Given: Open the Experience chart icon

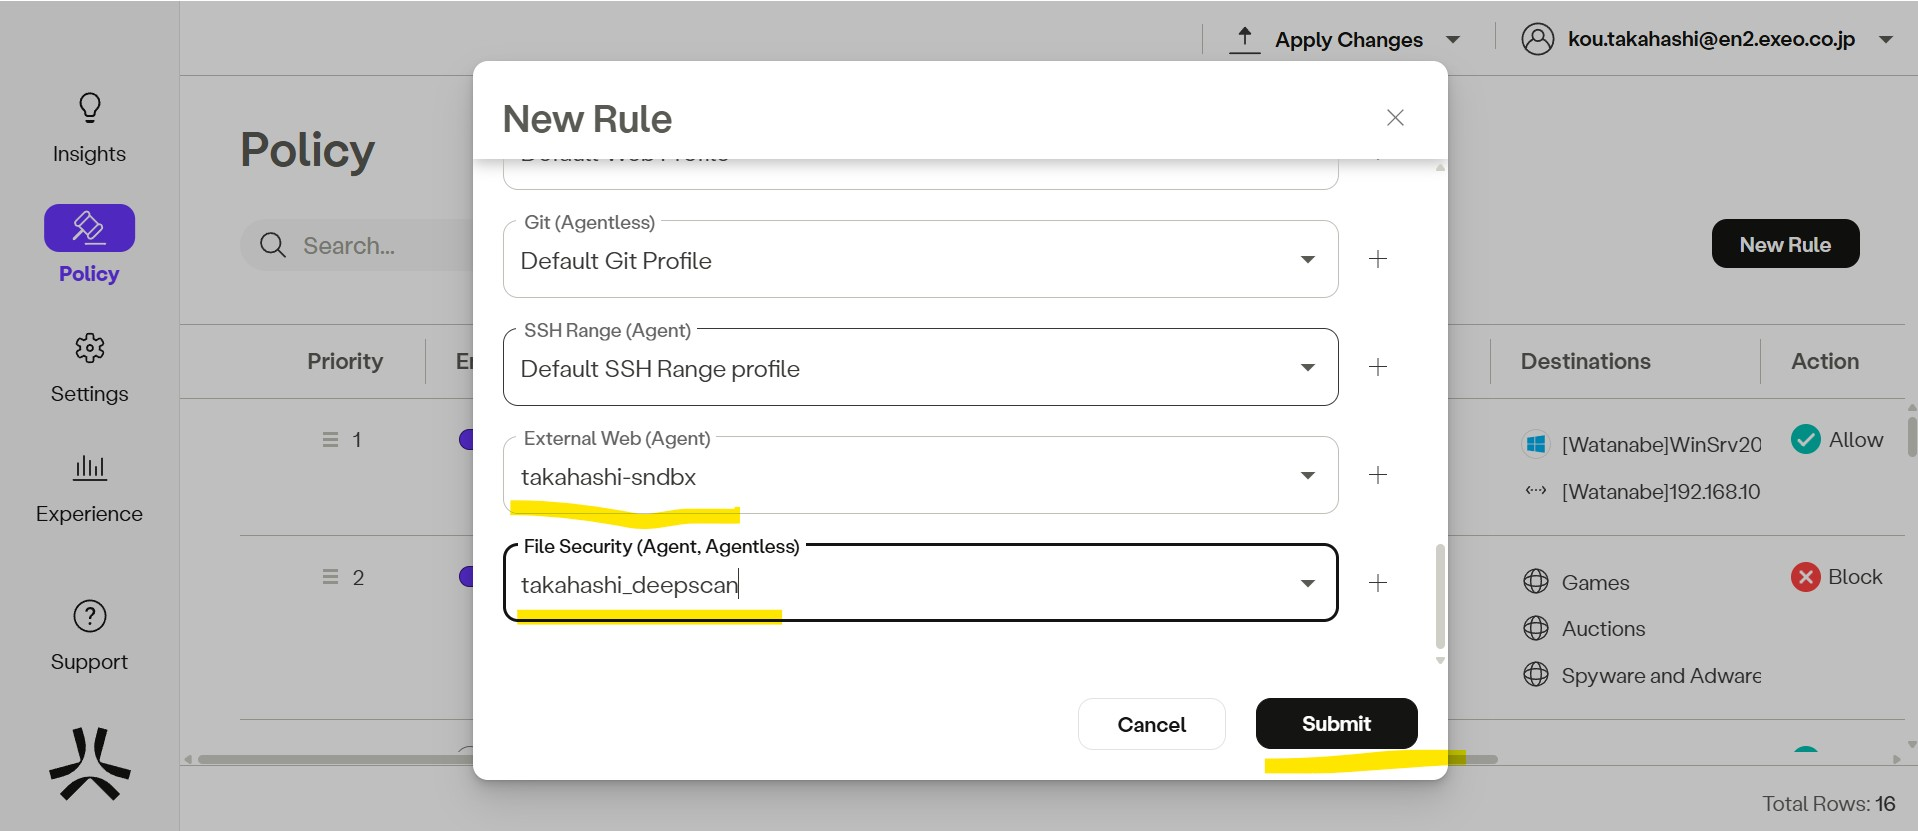Looking at the screenshot, I should tap(90, 467).
